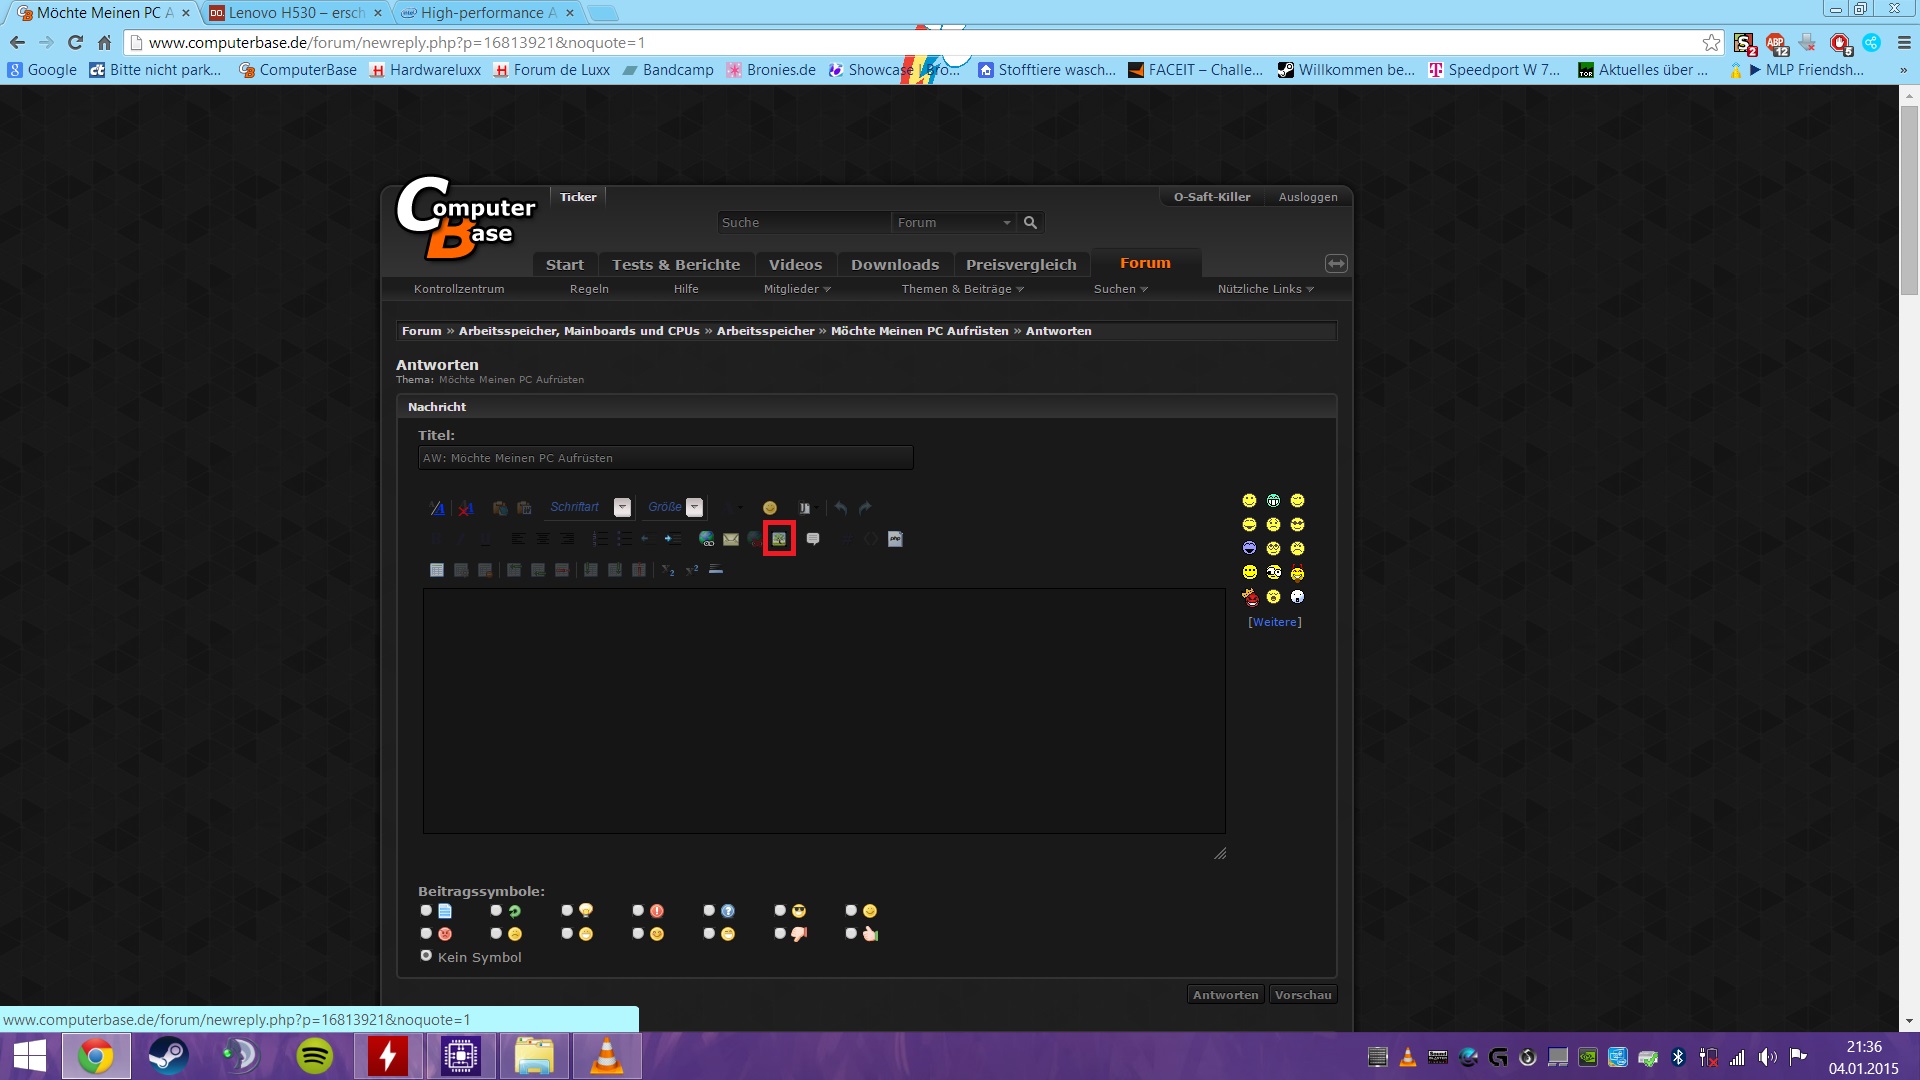The width and height of the screenshot is (1920, 1080).
Task: Click the insert email envelope icon
Action: tap(731, 539)
